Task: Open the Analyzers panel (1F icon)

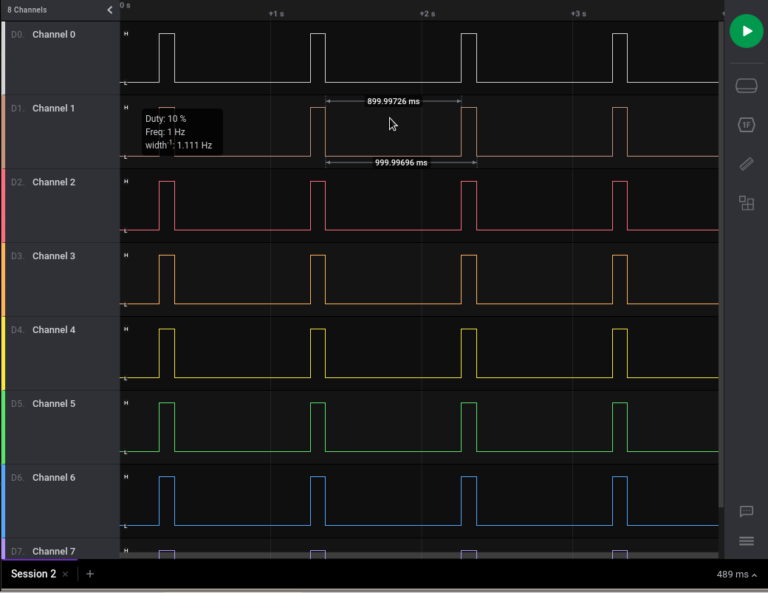Action: [x=746, y=125]
